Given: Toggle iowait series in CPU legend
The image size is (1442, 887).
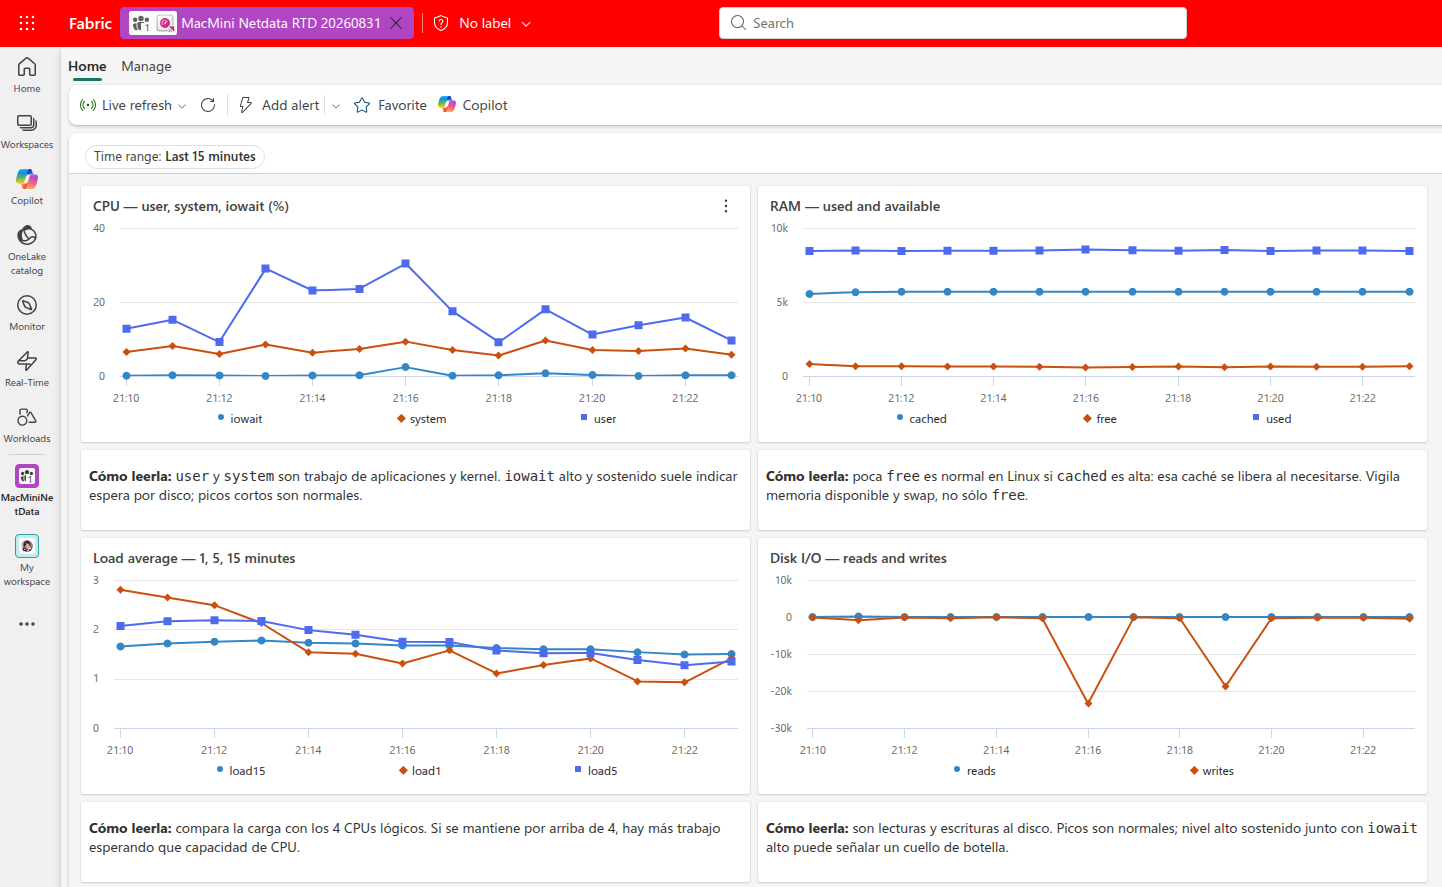Looking at the screenshot, I should [240, 419].
